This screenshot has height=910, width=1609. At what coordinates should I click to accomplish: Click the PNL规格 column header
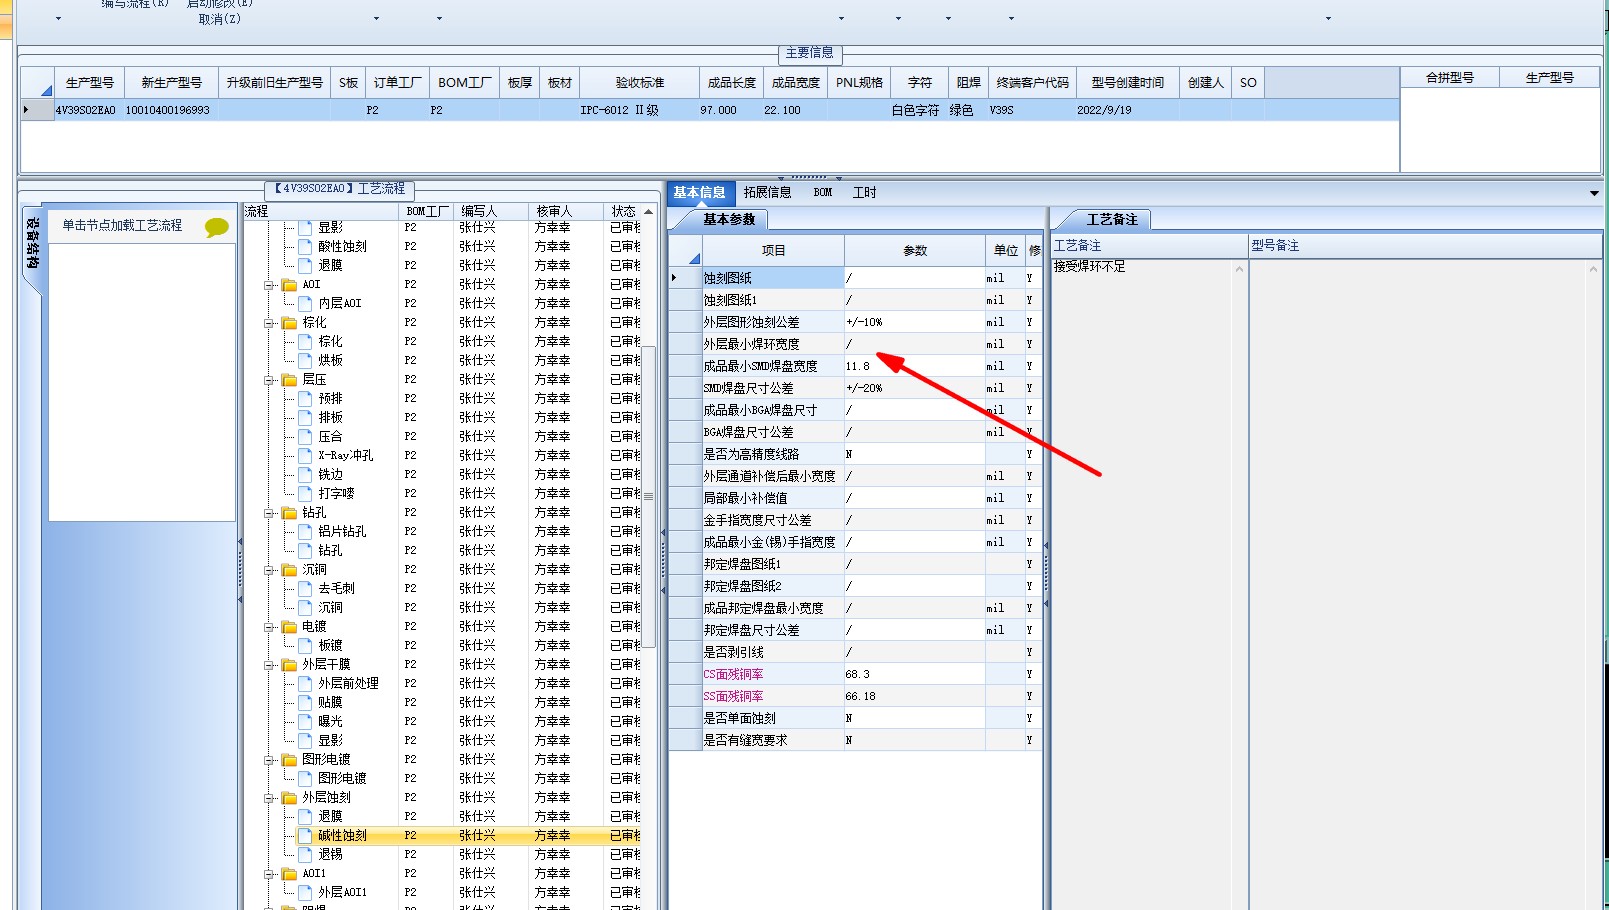tap(860, 83)
